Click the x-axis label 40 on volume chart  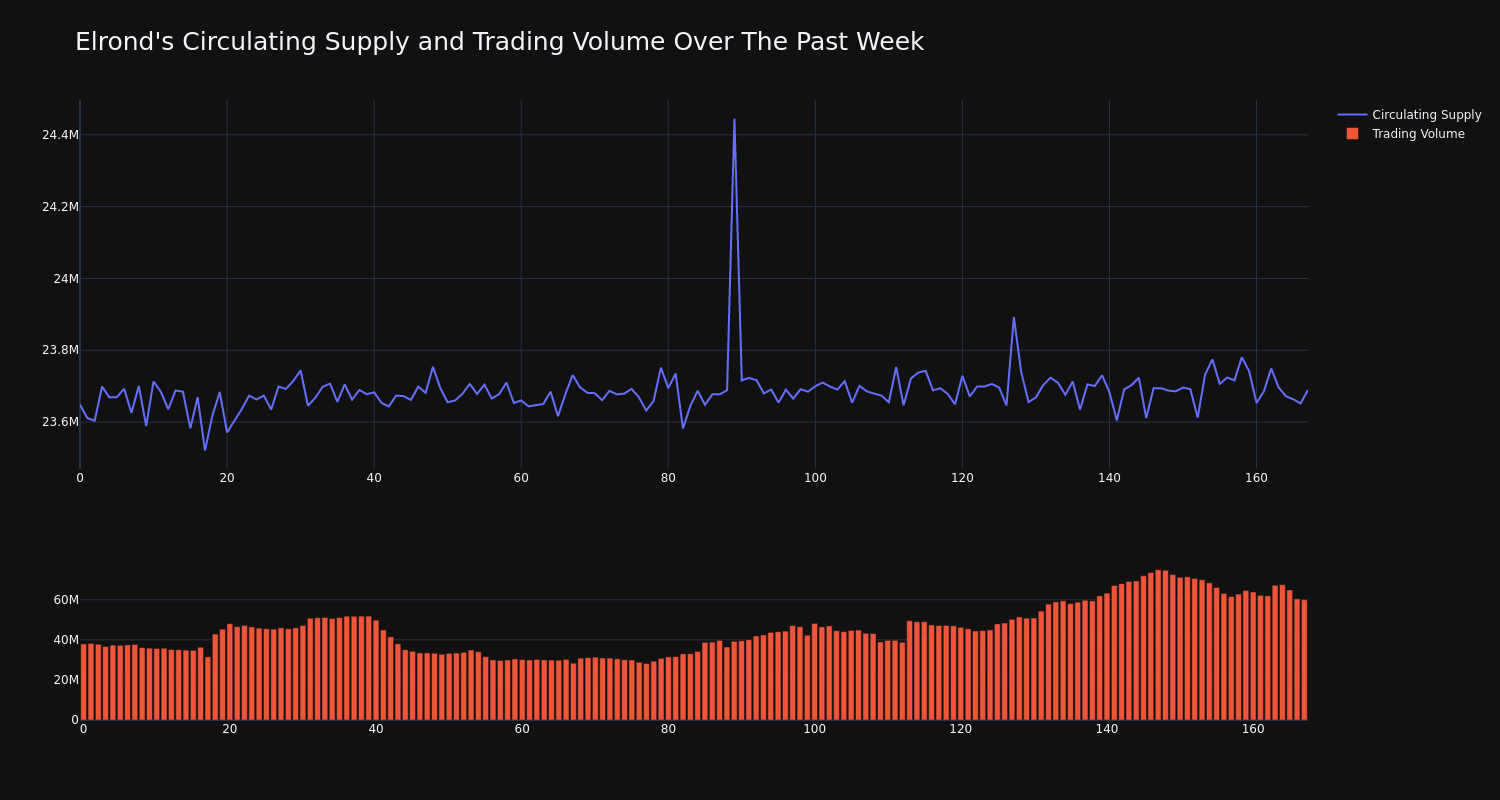click(376, 729)
